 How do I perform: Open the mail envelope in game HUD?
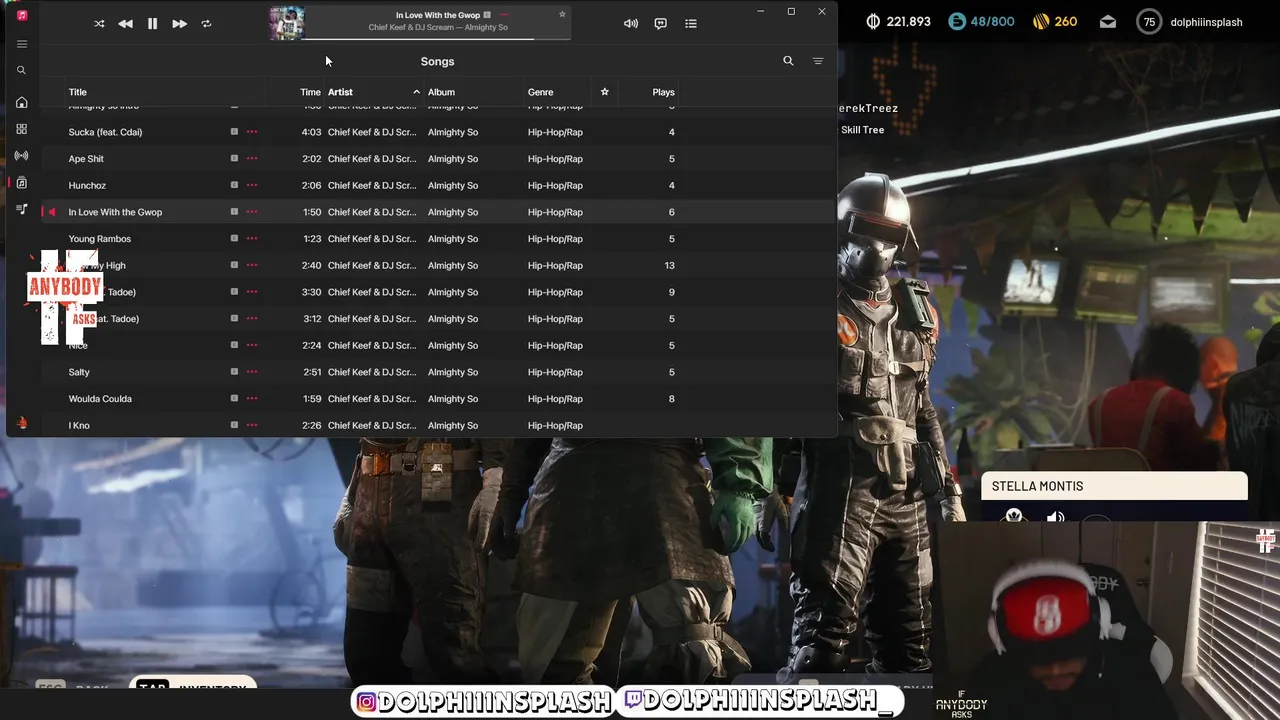(1108, 22)
